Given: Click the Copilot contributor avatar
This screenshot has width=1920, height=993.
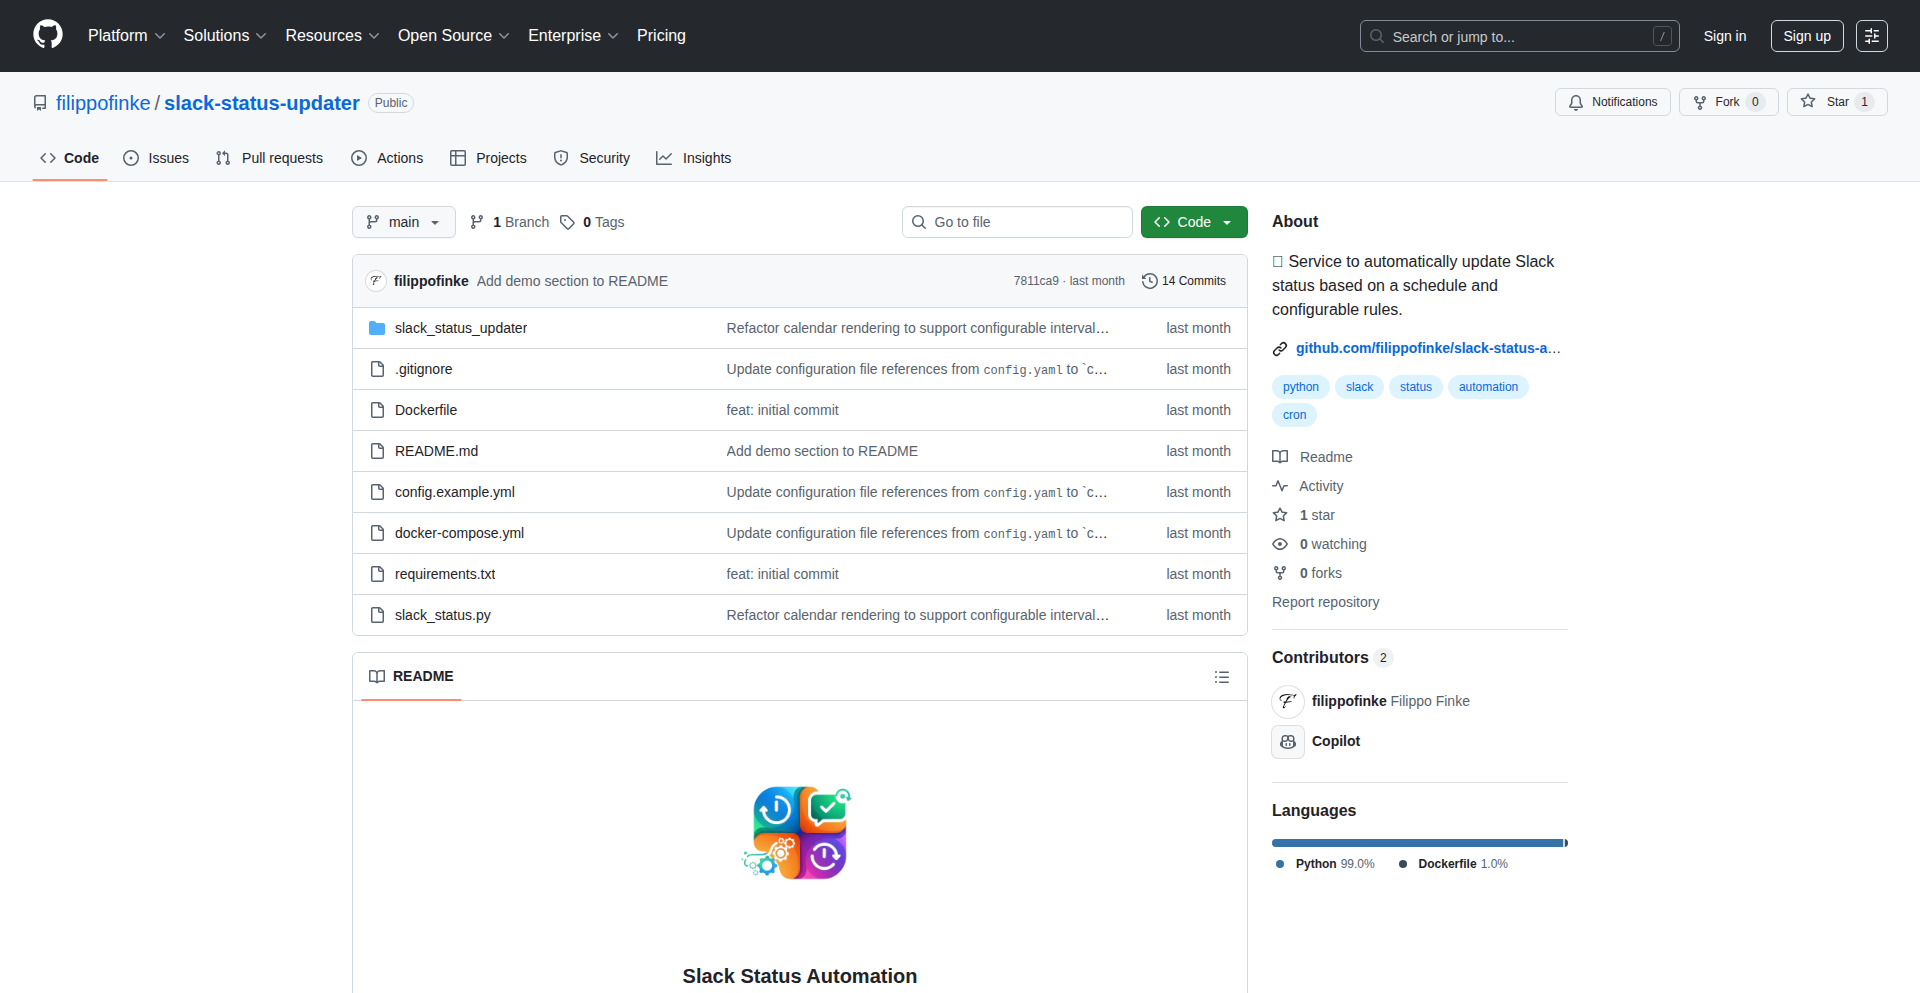Looking at the screenshot, I should click(x=1288, y=742).
